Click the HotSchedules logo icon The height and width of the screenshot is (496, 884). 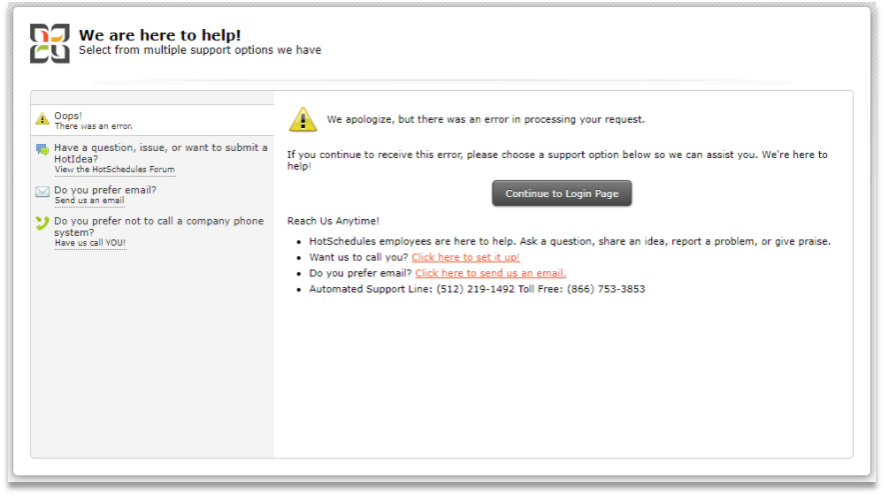pyautogui.click(x=50, y=43)
